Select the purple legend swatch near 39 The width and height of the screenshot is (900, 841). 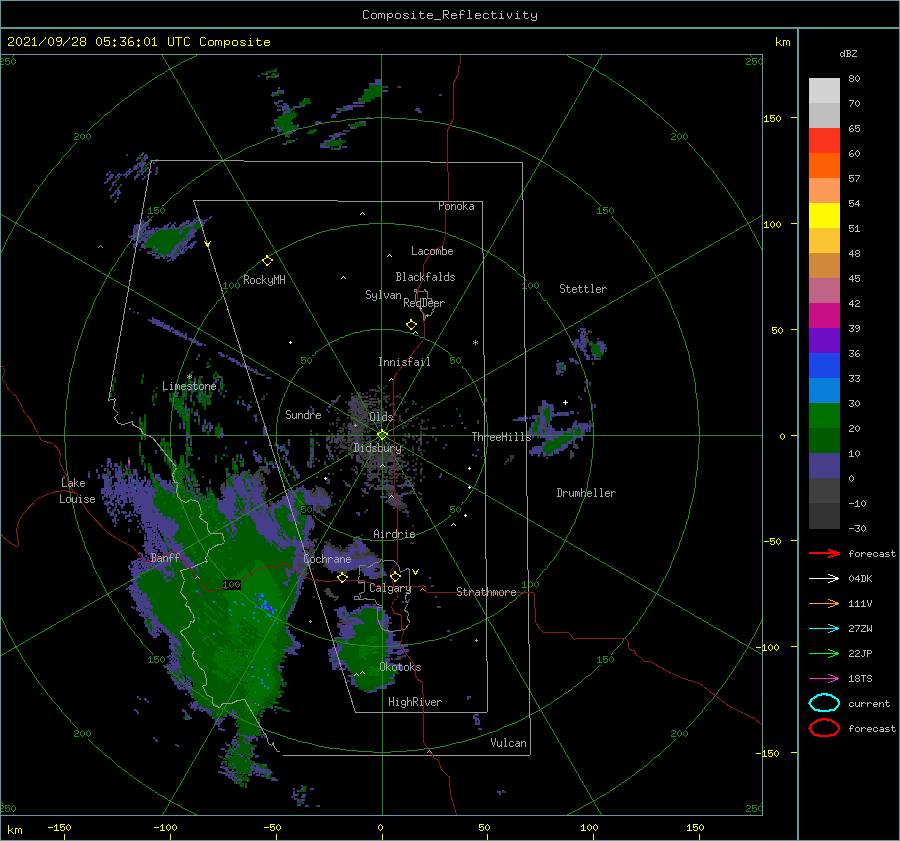tap(824, 340)
